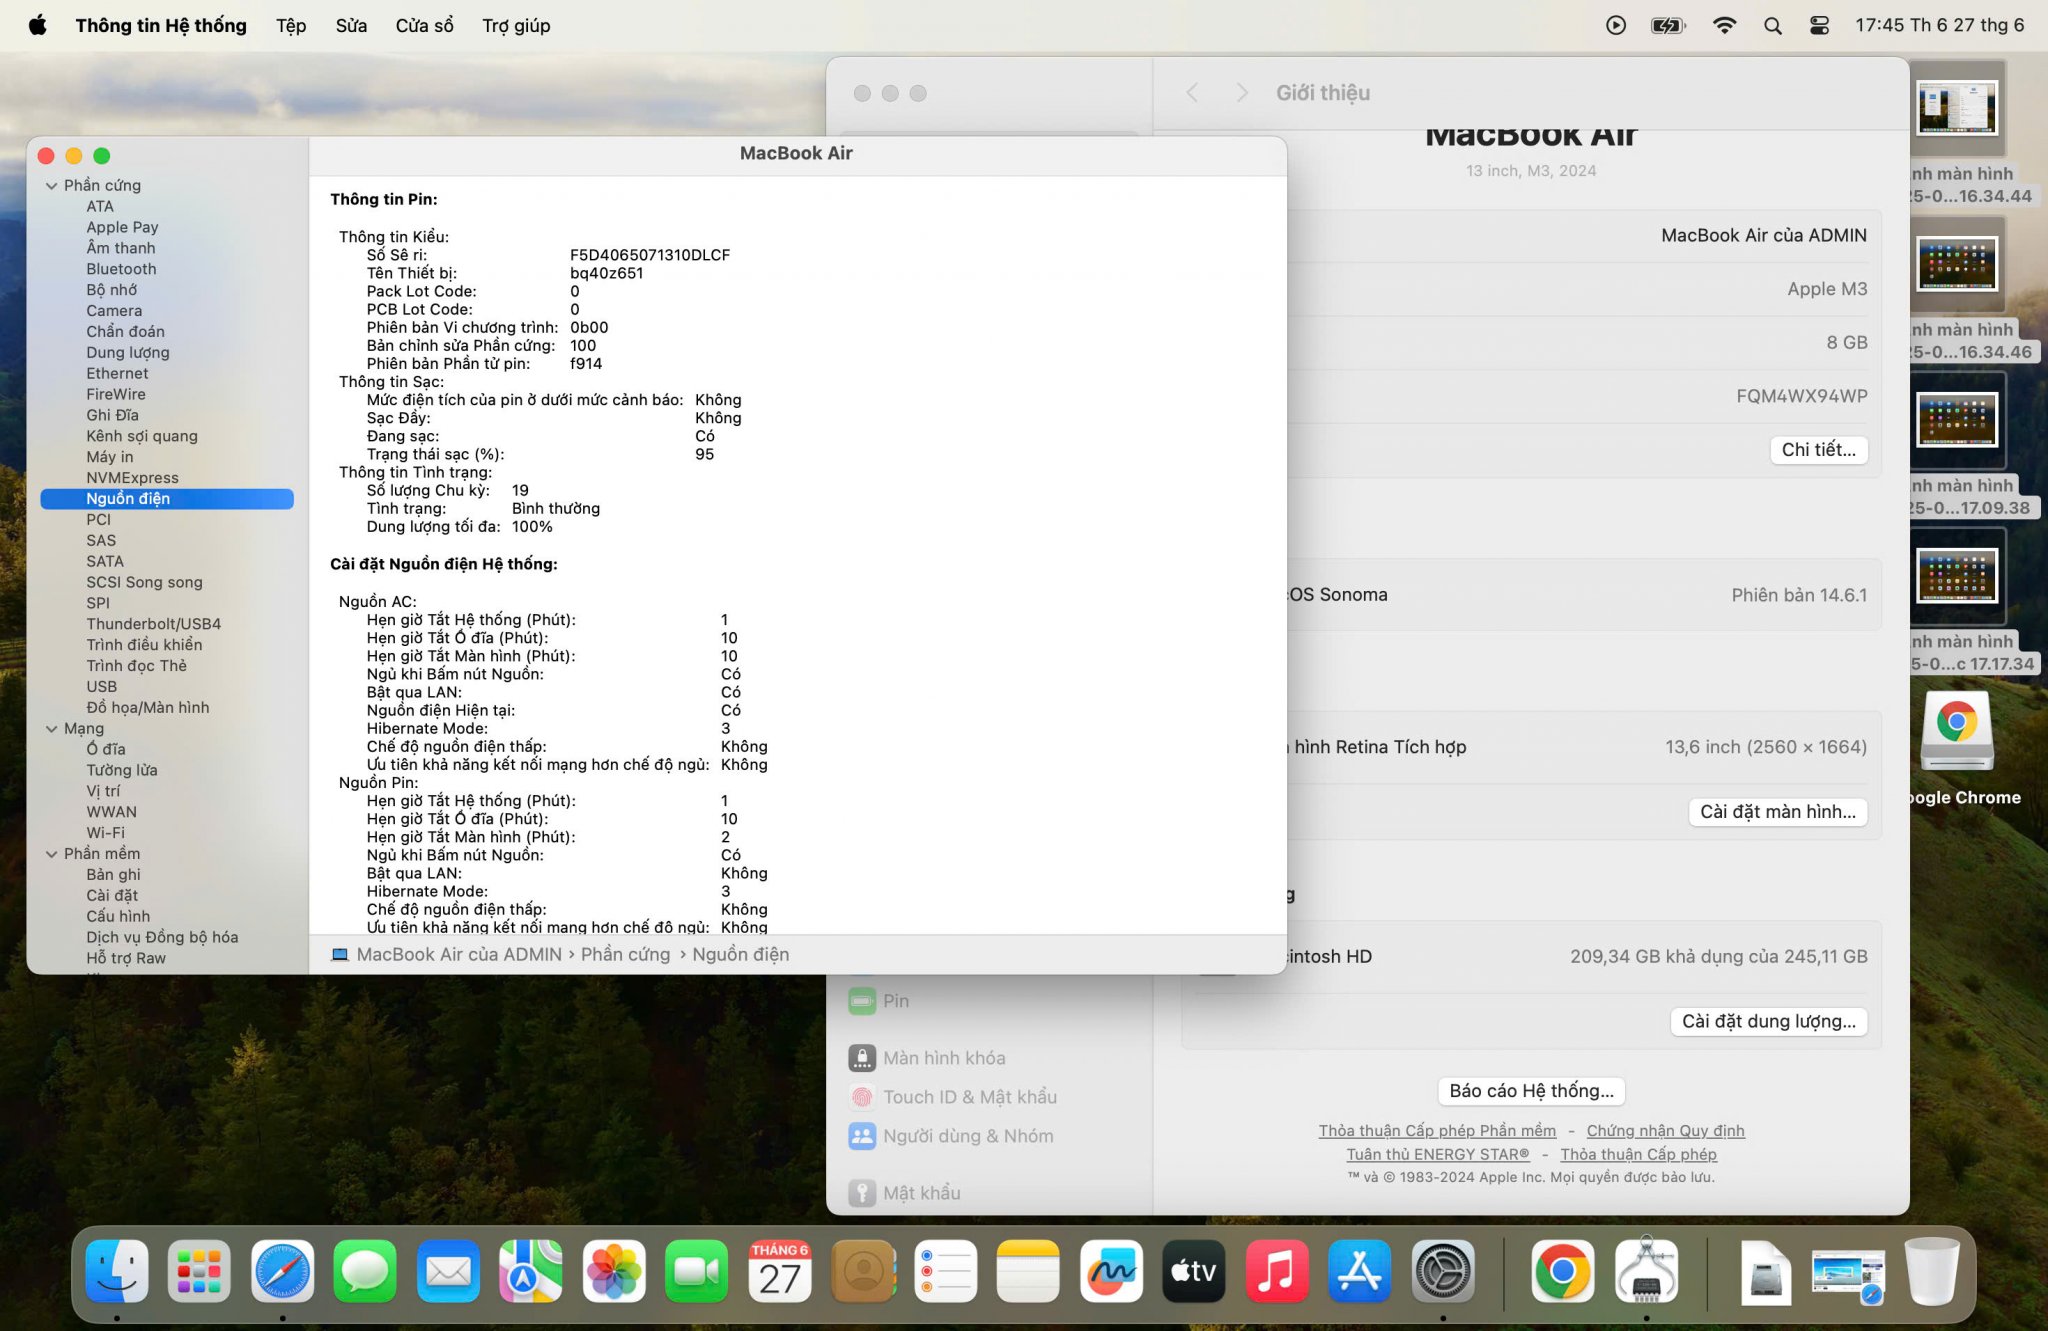Open Màn hình khóa settings item
The width and height of the screenshot is (2048, 1331).
coord(927,1058)
